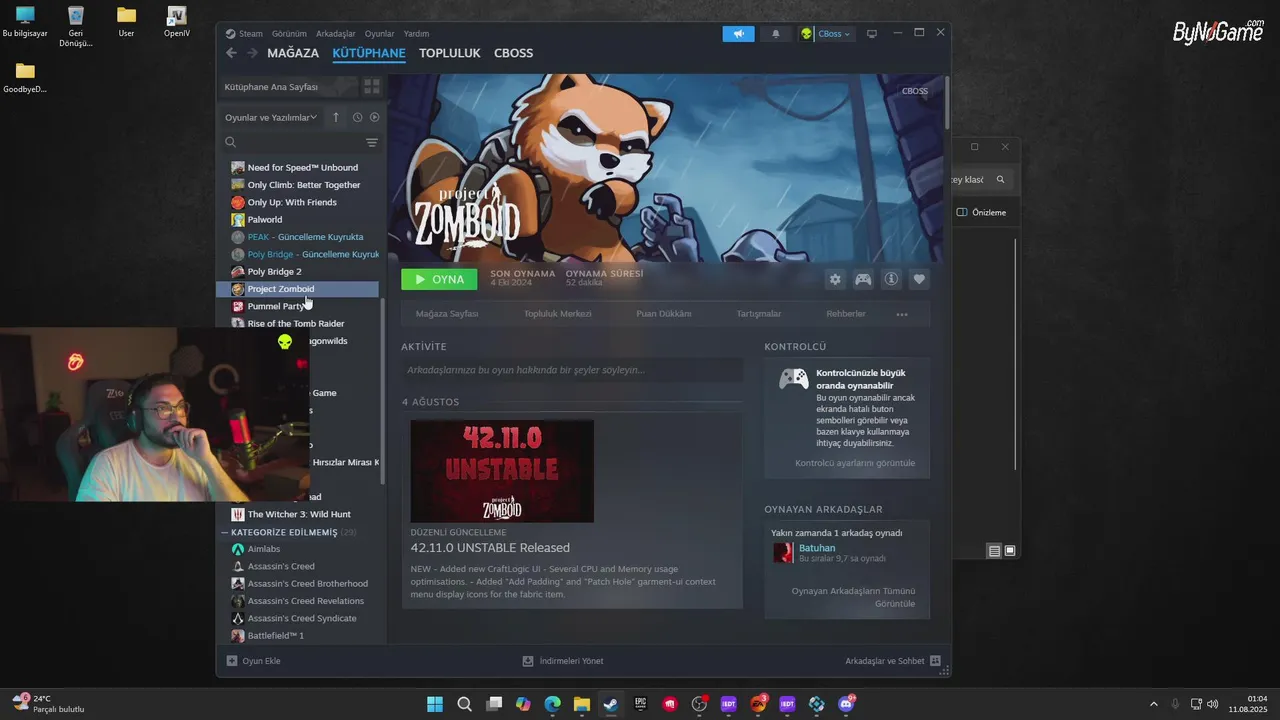This screenshot has width=1280, height=720.
Task: Select Aimlabs in the library list
Action: click(264, 549)
